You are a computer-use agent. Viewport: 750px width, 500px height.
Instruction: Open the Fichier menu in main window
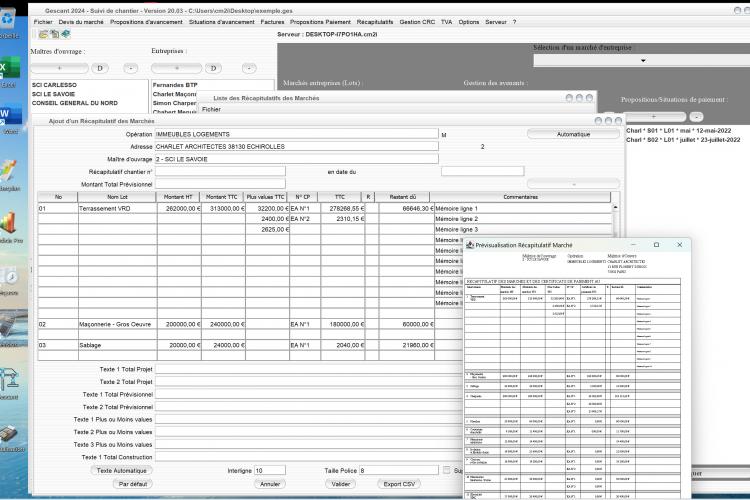(x=43, y=22)
